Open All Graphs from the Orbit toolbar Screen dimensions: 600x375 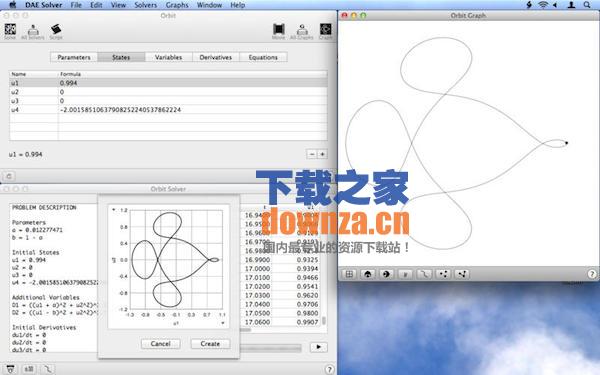tap(302, 31)
